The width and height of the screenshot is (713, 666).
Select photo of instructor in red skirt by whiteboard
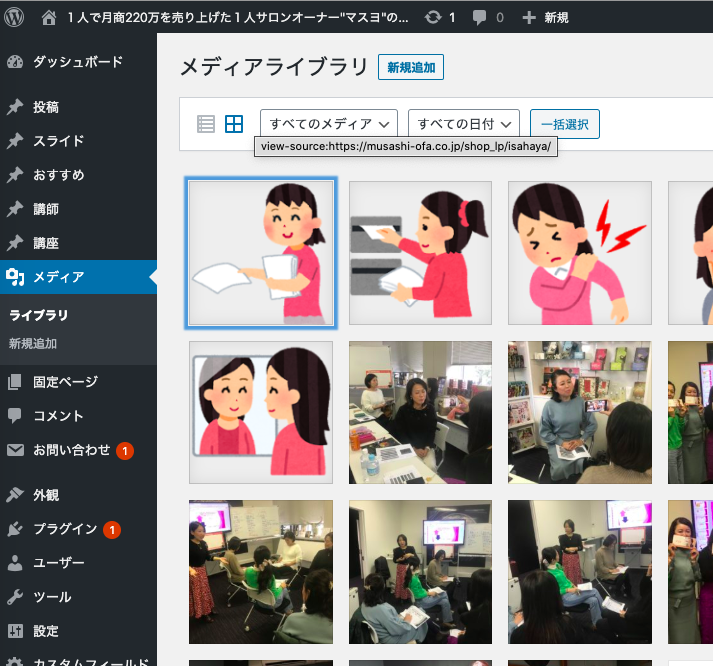pos(261,572)
